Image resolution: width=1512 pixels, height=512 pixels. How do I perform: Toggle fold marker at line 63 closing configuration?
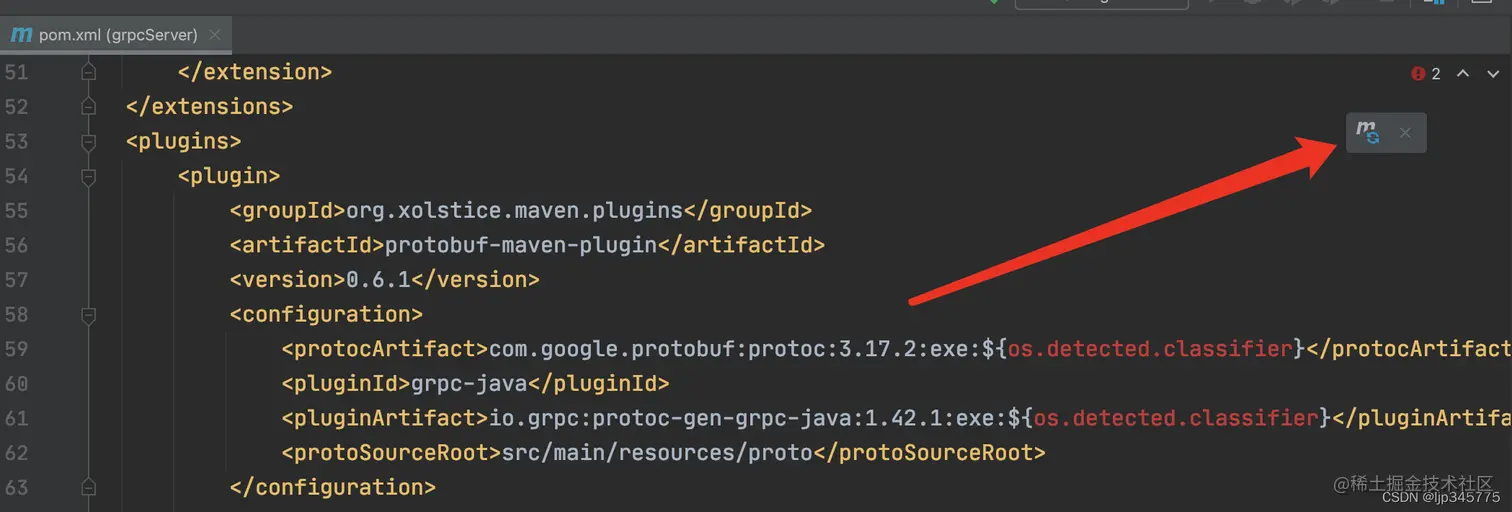(88, 487)
